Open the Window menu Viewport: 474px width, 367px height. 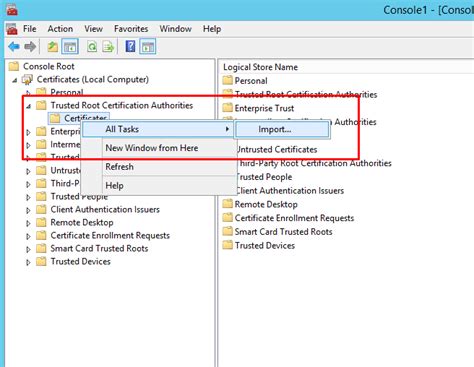pyautogui.click(x=175, y=29)
